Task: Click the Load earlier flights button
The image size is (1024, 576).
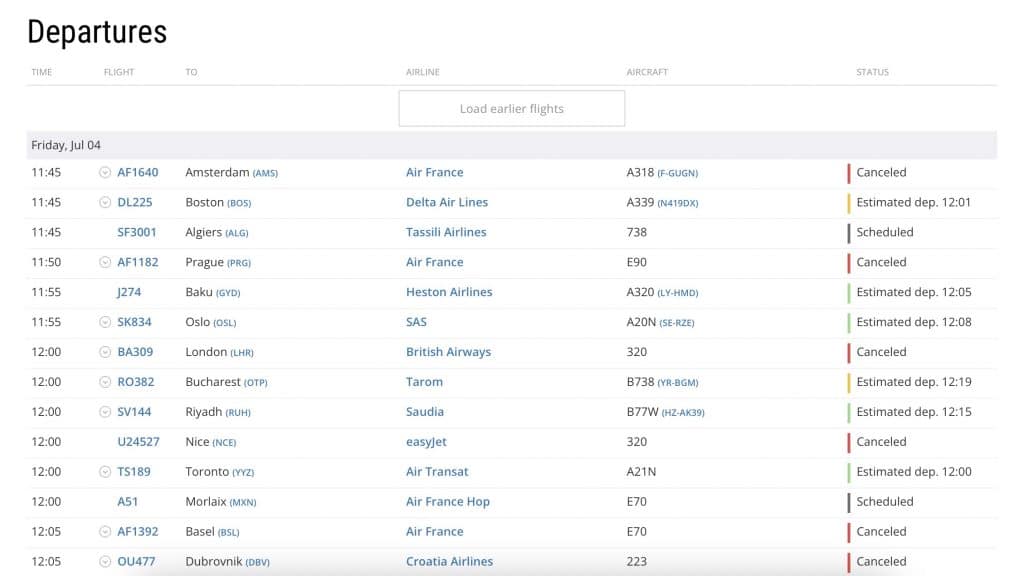Action: click(511, 109)
